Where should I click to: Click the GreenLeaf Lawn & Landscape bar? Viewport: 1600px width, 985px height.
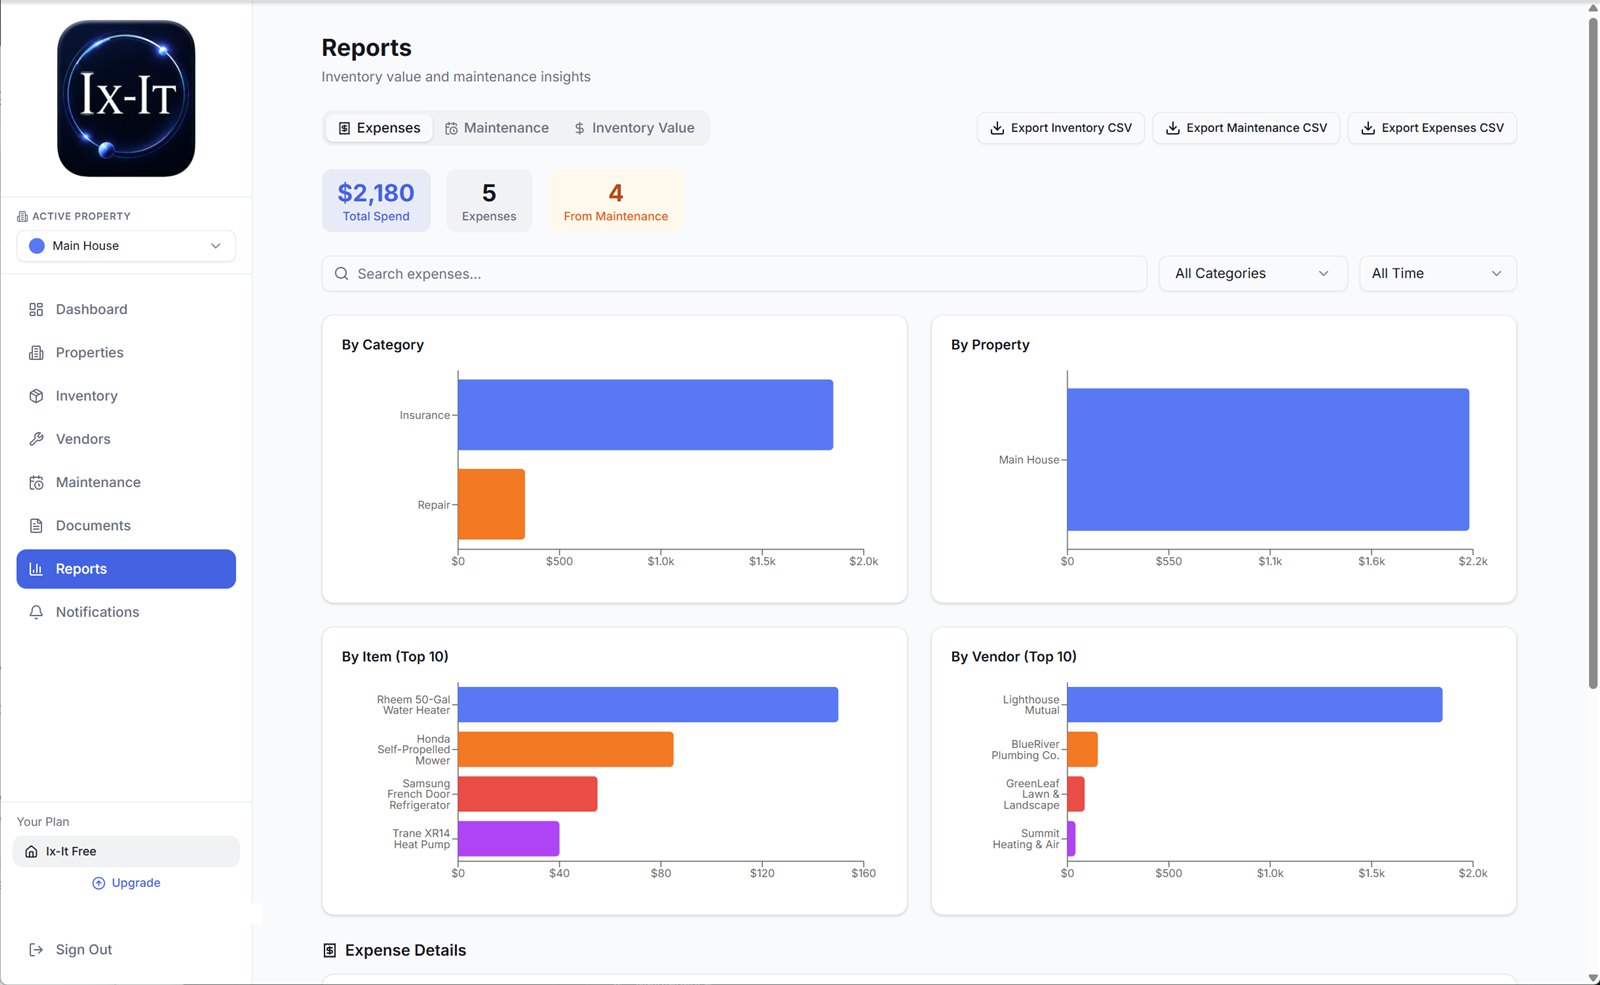click(1076, 794)
